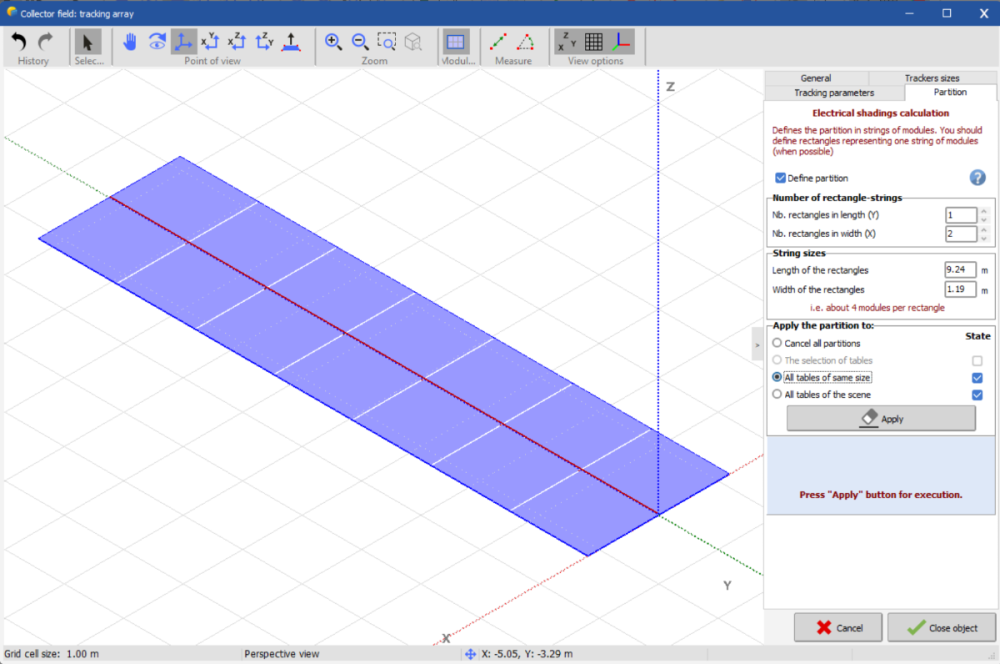
Task: Increase Nb. rectangles in length stepper
Action: coord(984,211)
